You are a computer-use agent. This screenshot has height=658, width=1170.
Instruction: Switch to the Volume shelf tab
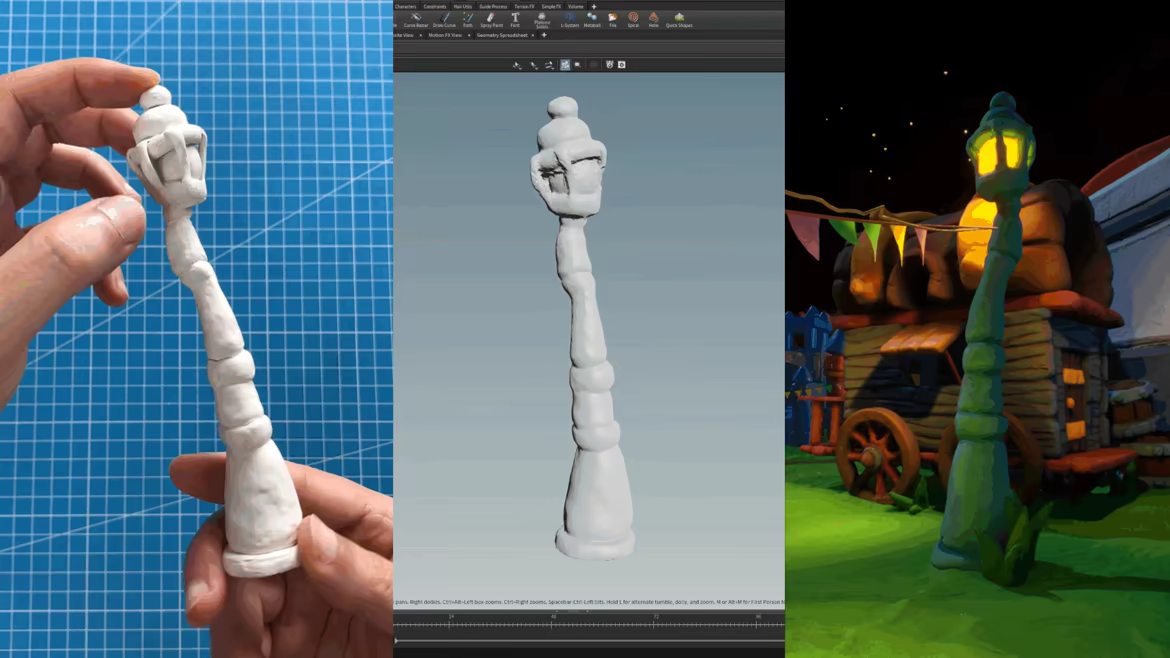pyautogui.click(x=575, y=6)
